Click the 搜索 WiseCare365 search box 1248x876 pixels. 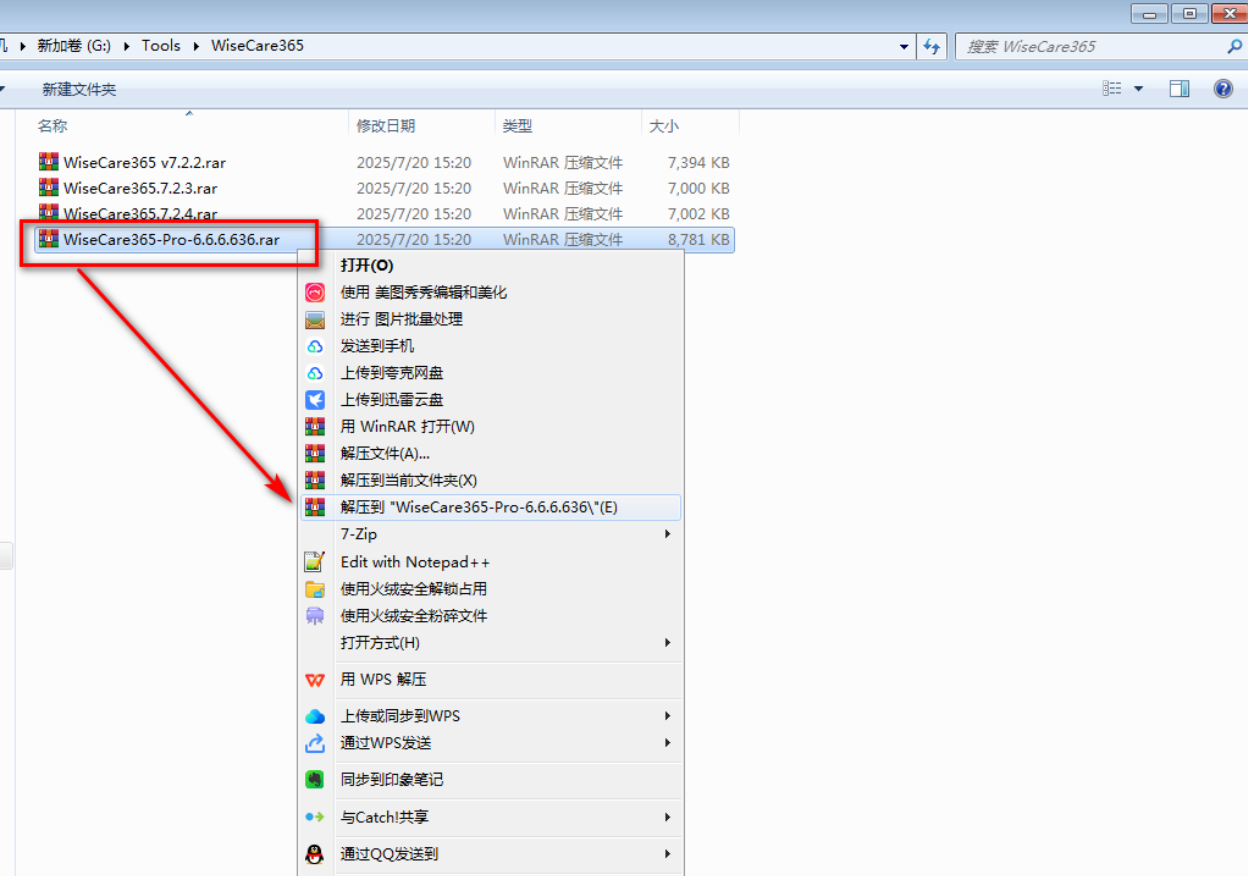(x=1090, y=46)
